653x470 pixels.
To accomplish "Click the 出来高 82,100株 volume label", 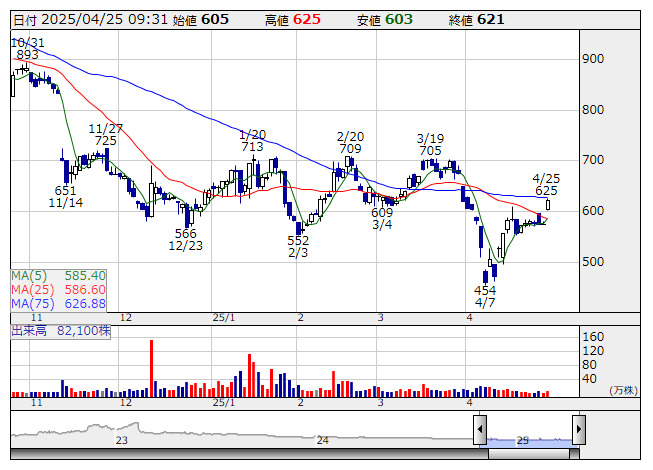I will coord(59,330).
